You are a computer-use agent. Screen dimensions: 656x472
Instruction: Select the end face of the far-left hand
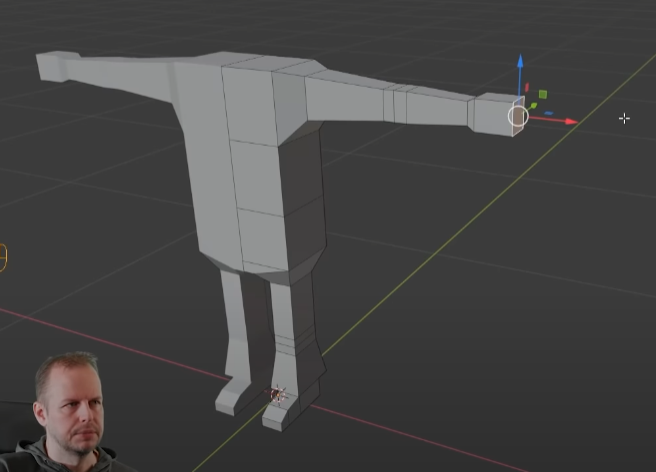(x=51, y=67)
